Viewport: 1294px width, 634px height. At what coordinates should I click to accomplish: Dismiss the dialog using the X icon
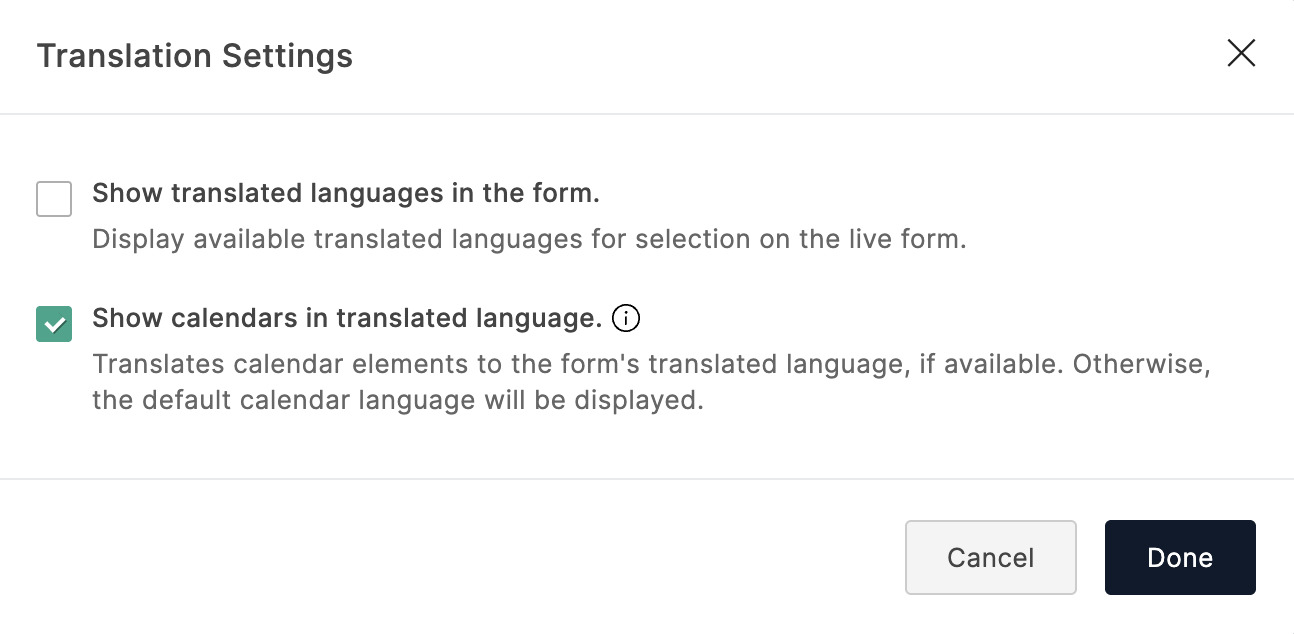pyautogui.click(x=1241, y=54)
